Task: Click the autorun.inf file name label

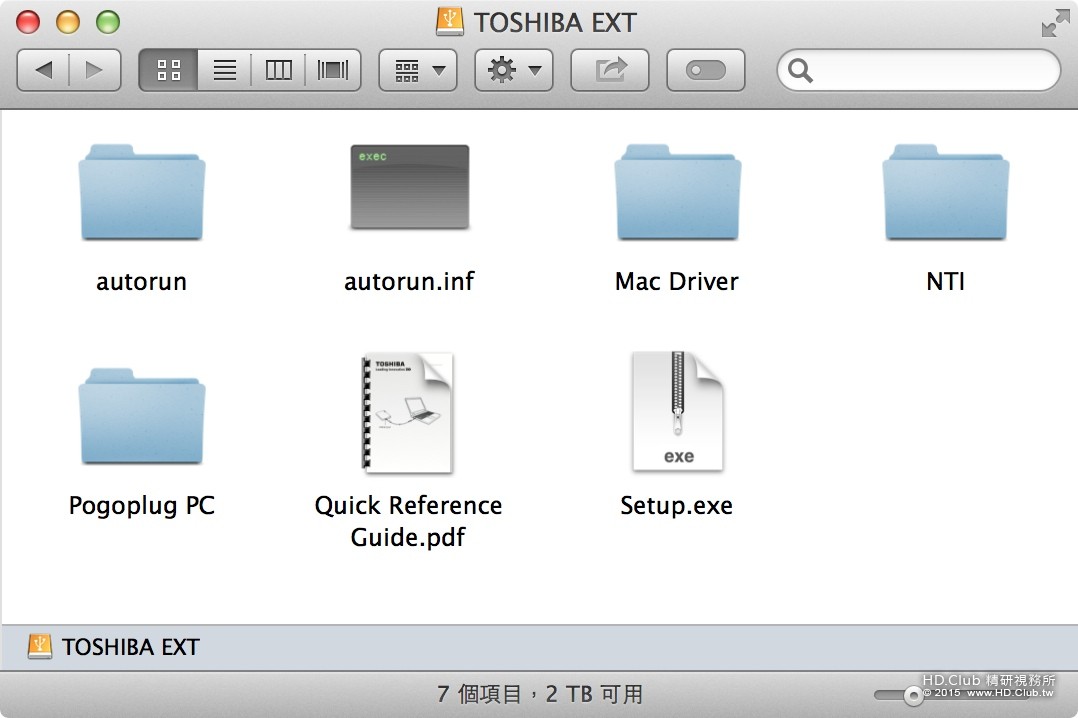Action: [409, 281]
